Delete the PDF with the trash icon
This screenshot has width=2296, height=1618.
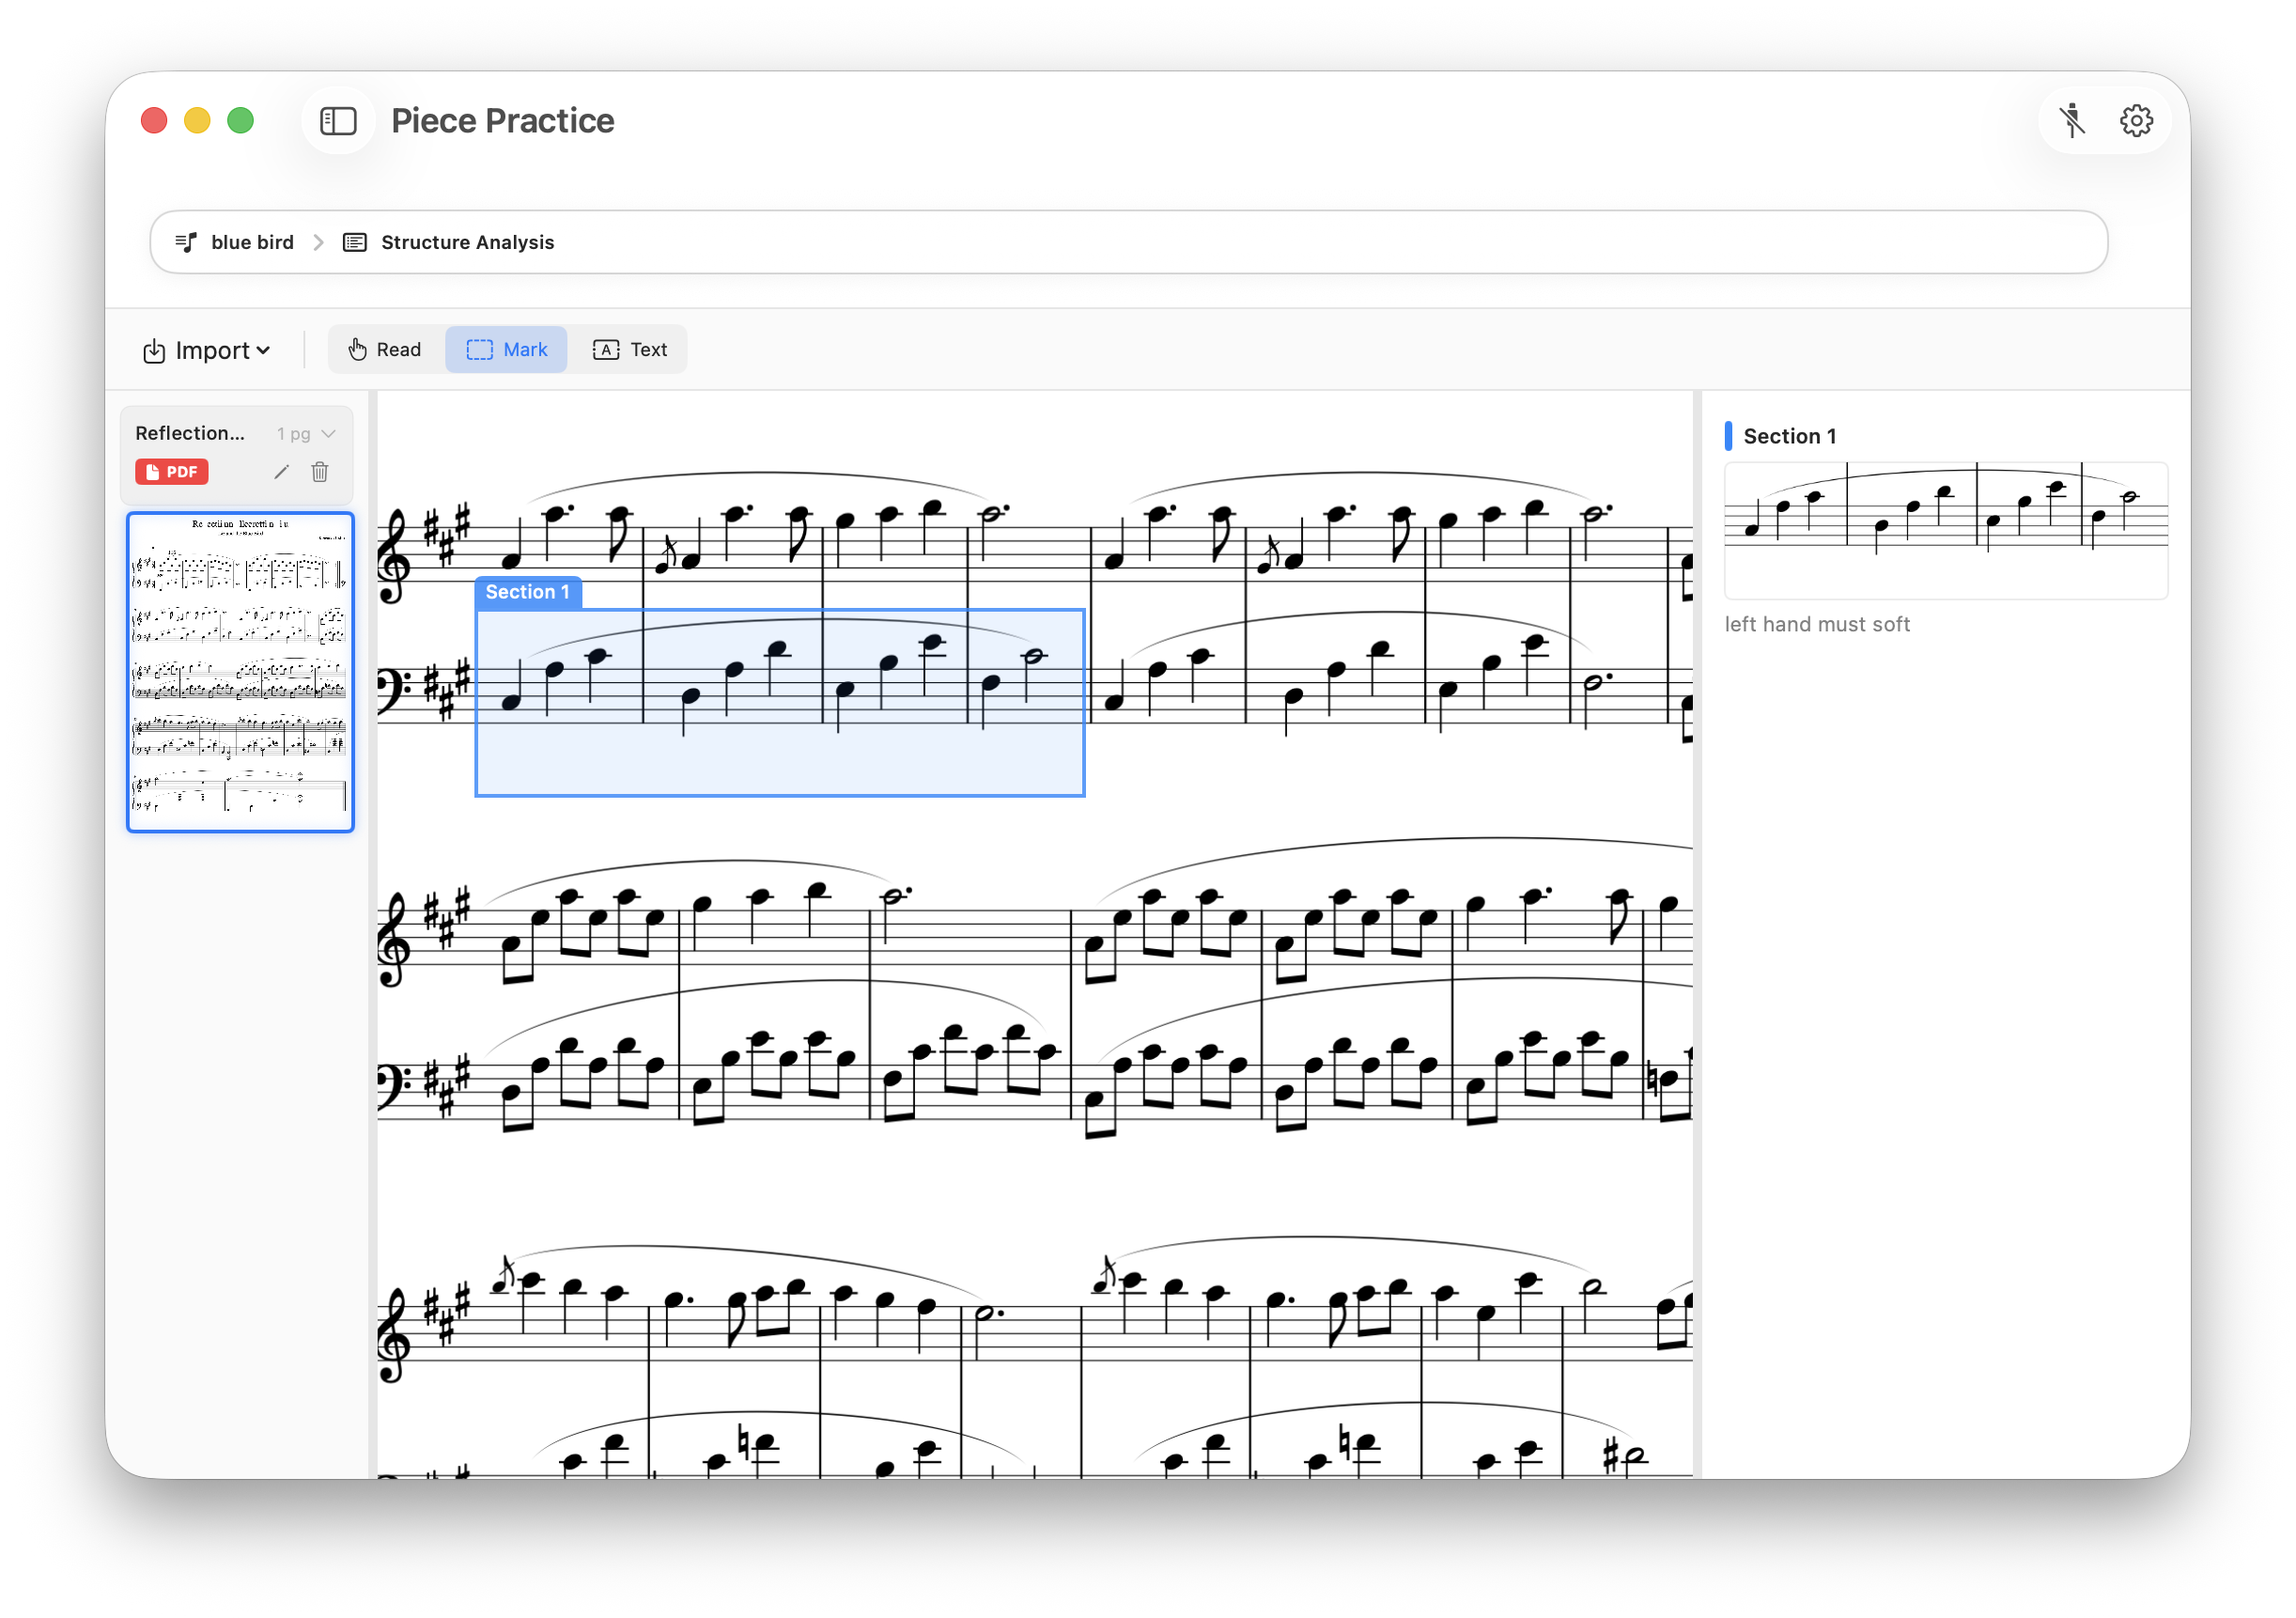pyautogui.click(x=320, y=472)
